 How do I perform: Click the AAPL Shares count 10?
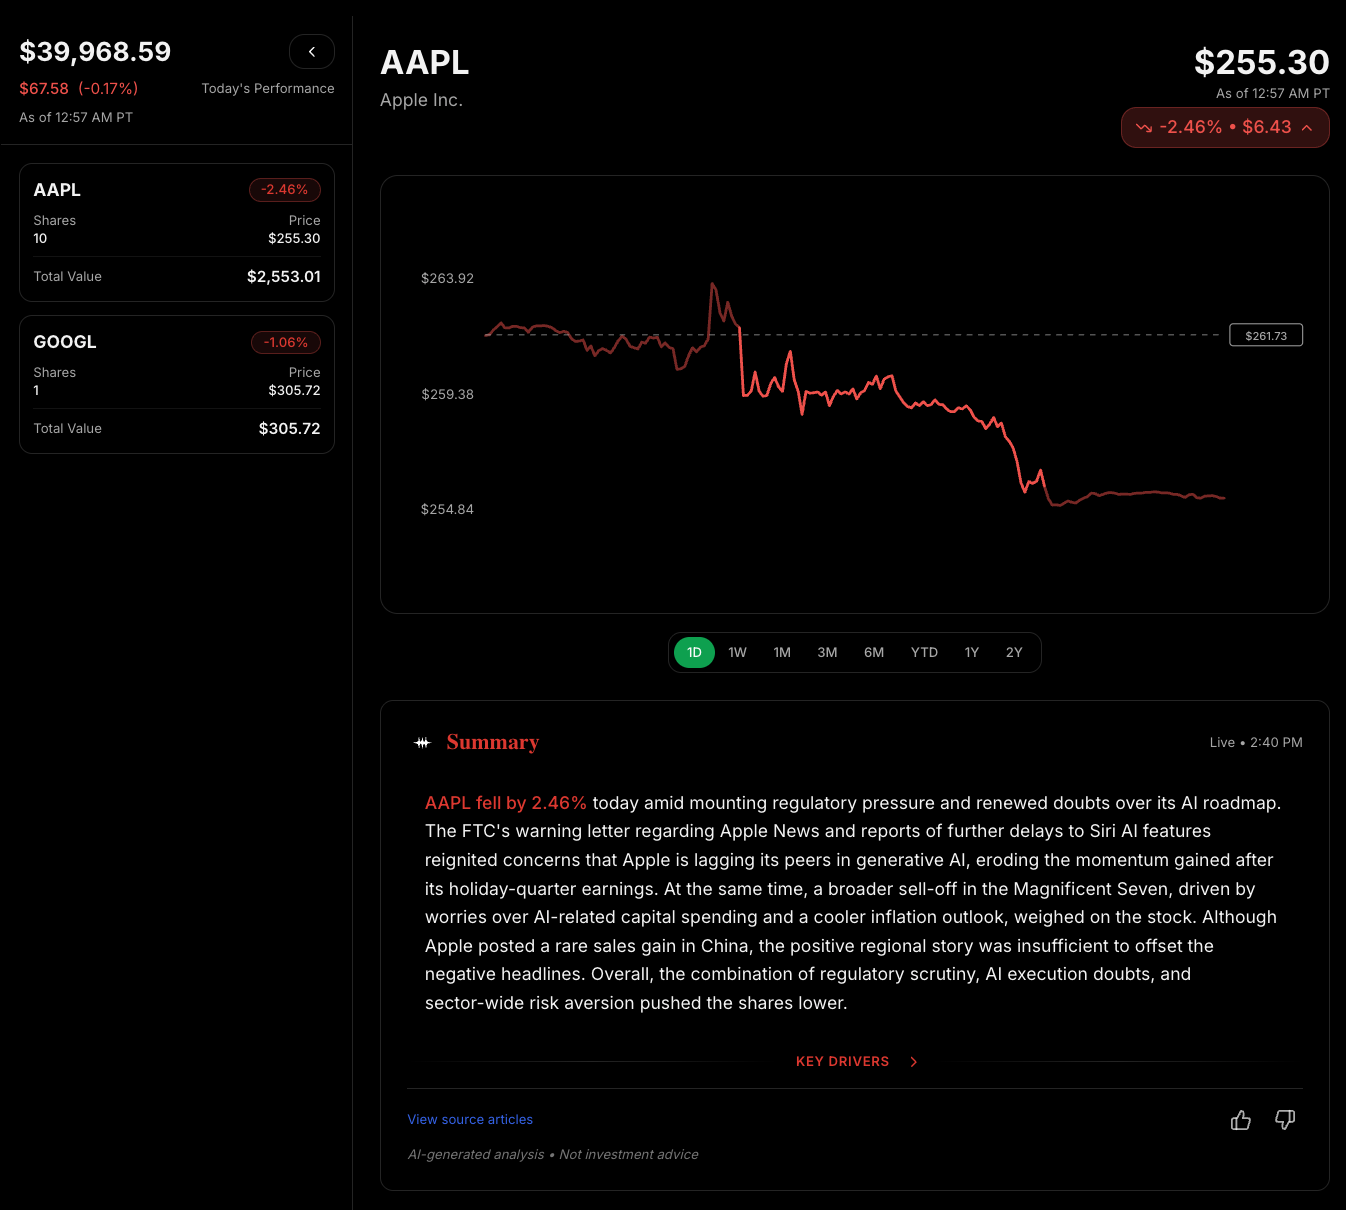[40, 238]
